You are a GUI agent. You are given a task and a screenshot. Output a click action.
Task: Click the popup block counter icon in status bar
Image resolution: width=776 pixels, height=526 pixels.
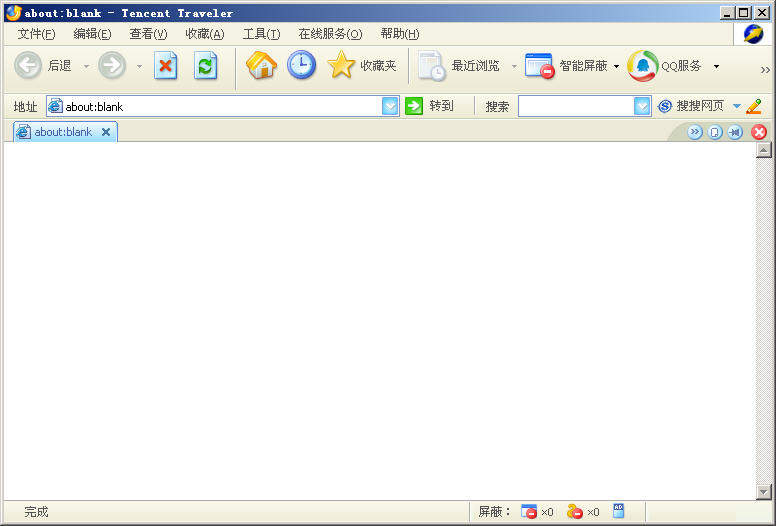pos(529,511)
